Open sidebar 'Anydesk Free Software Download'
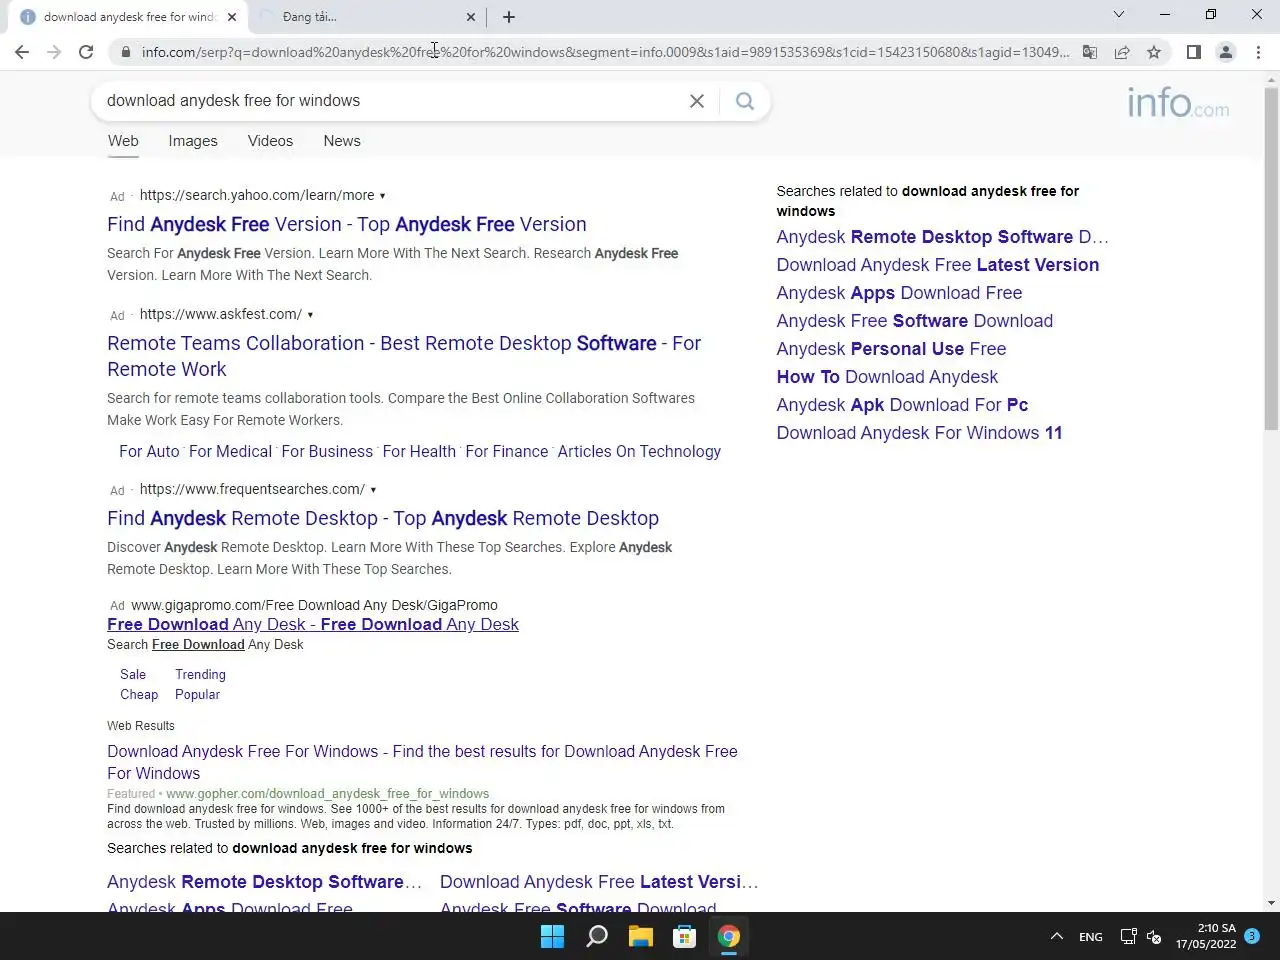The width and height of the screenshot is (1280, 960). [x=915, y=321]
